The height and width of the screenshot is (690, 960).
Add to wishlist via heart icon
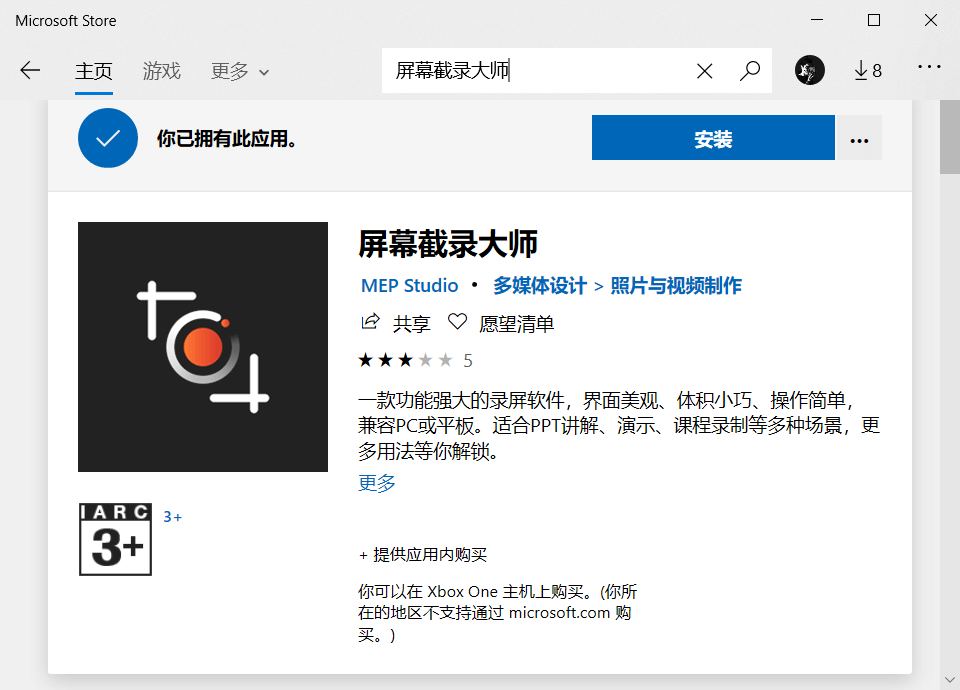[457, 321]
